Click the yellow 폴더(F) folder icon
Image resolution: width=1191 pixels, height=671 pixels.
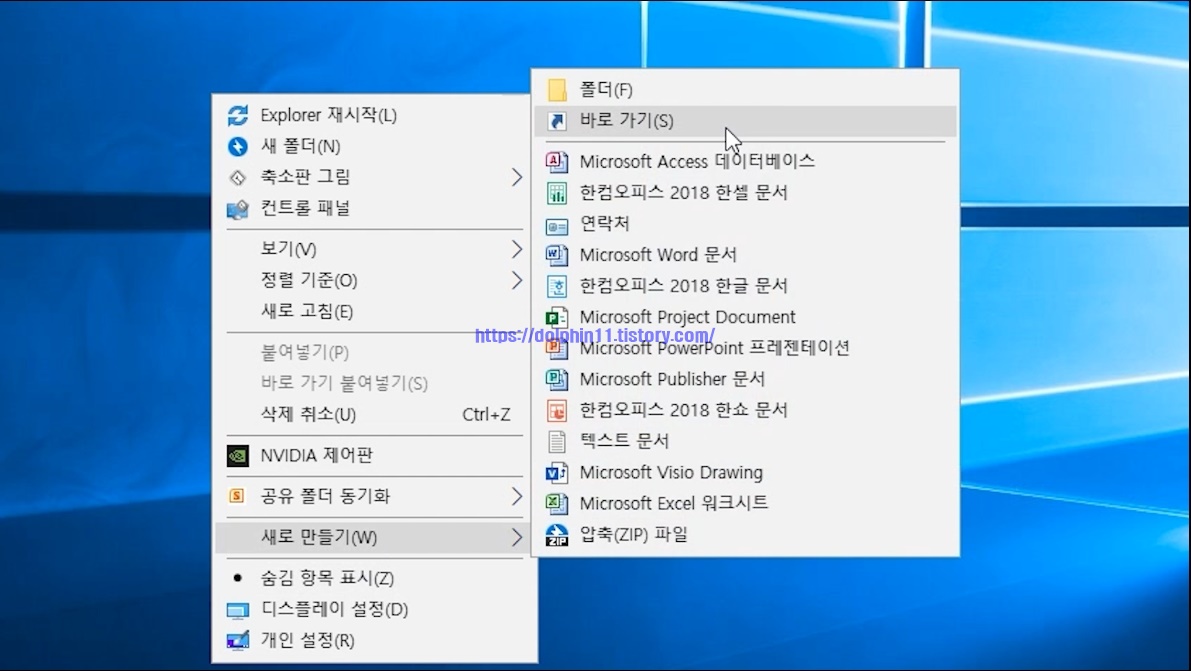coord(557,90)
